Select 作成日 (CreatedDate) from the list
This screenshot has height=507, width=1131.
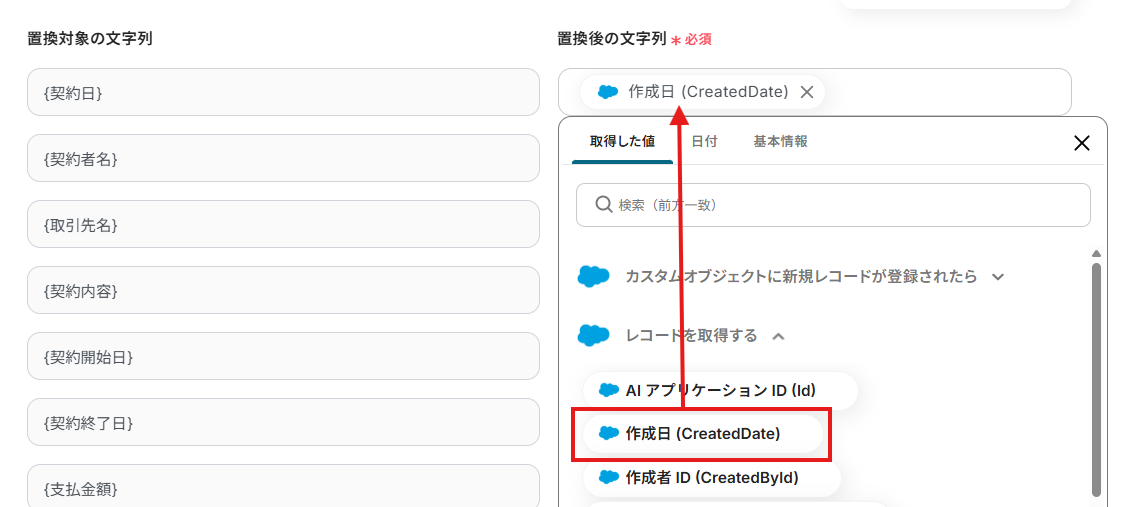click(x=702, y=433)
